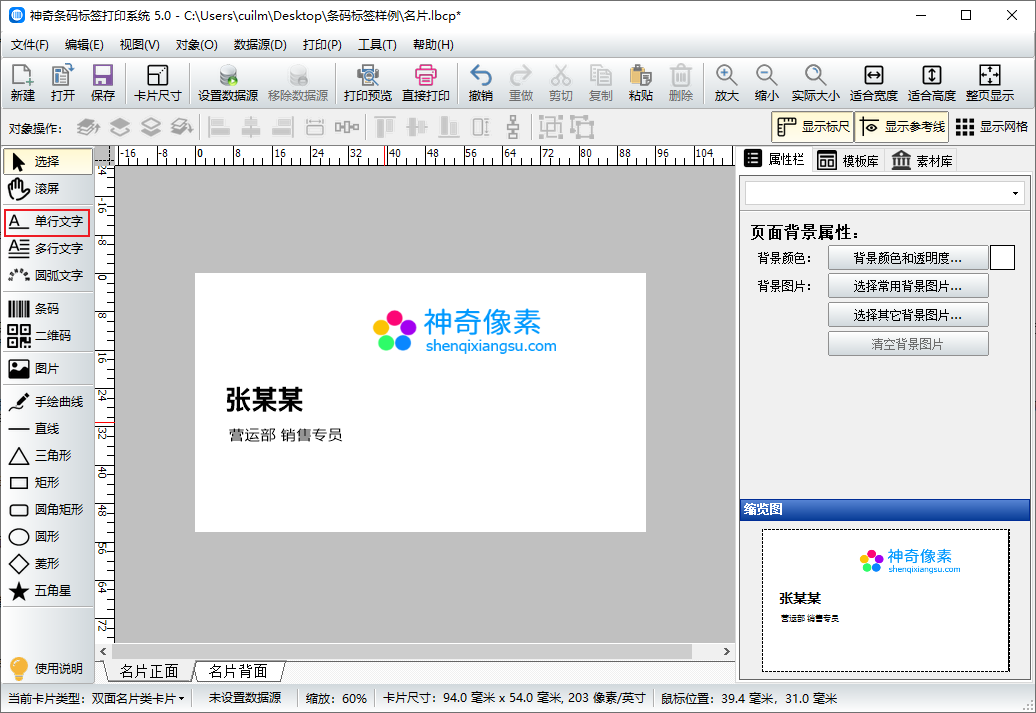Viewport: 1036px width, 713px height.
Task: Click 选择常用背景图片 button
Action: click(x=908, y=286)
